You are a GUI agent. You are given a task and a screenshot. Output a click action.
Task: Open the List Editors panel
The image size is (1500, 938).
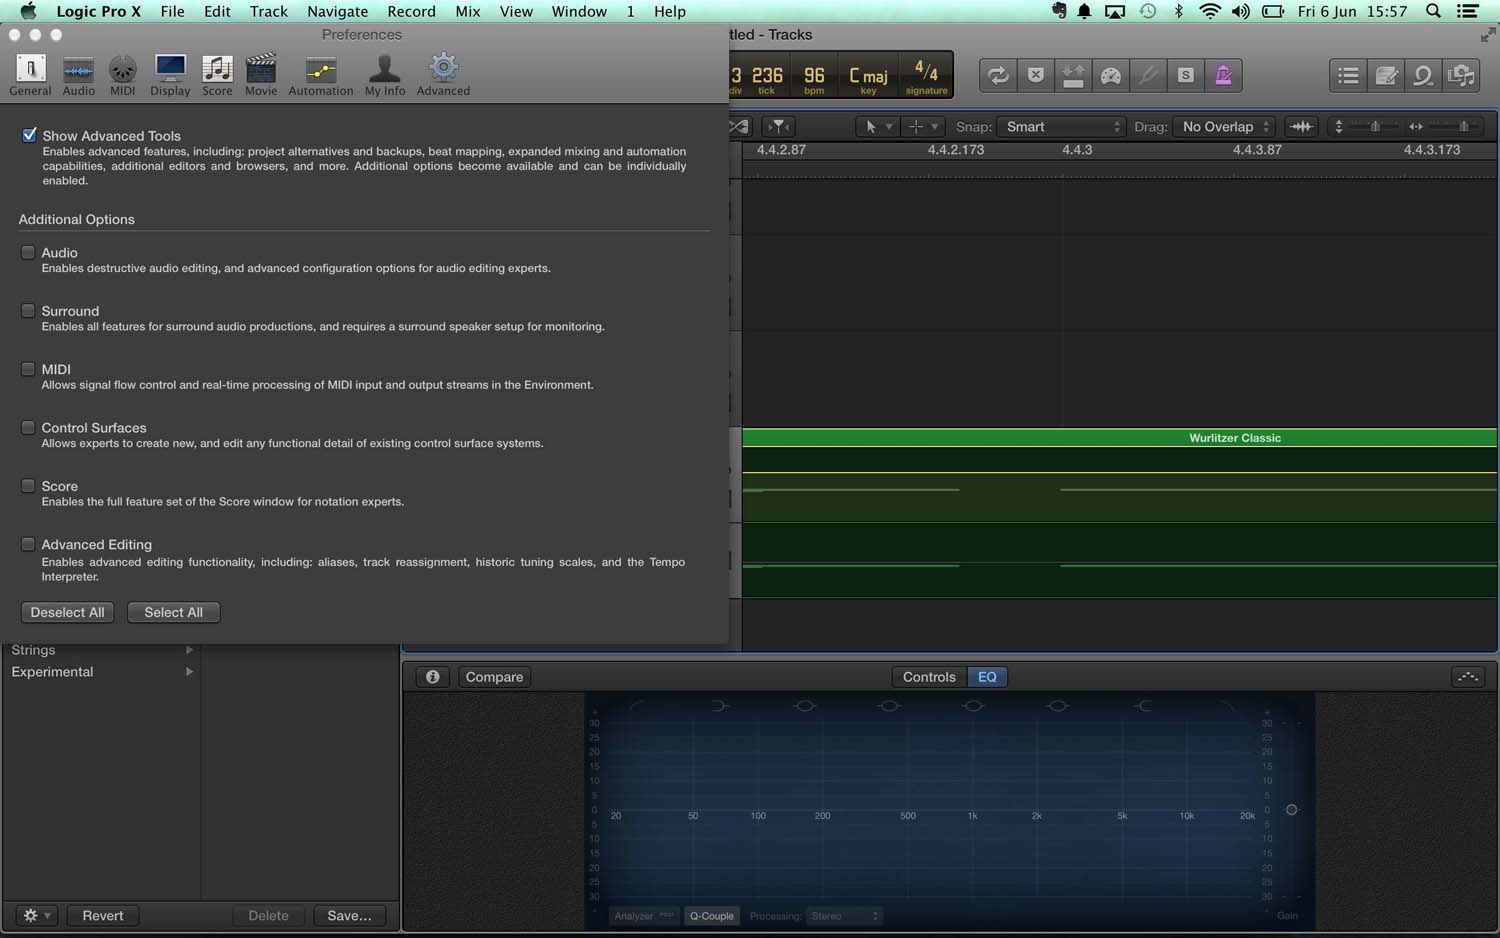point(1348,75)
